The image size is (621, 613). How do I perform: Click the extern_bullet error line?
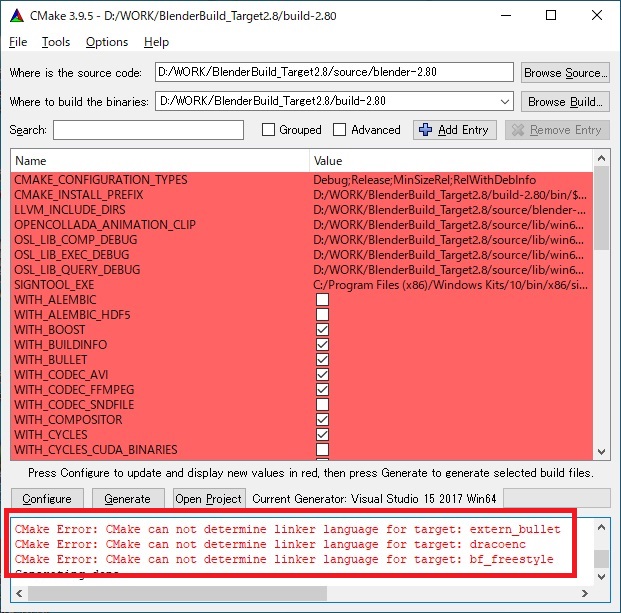pos(288,529)
